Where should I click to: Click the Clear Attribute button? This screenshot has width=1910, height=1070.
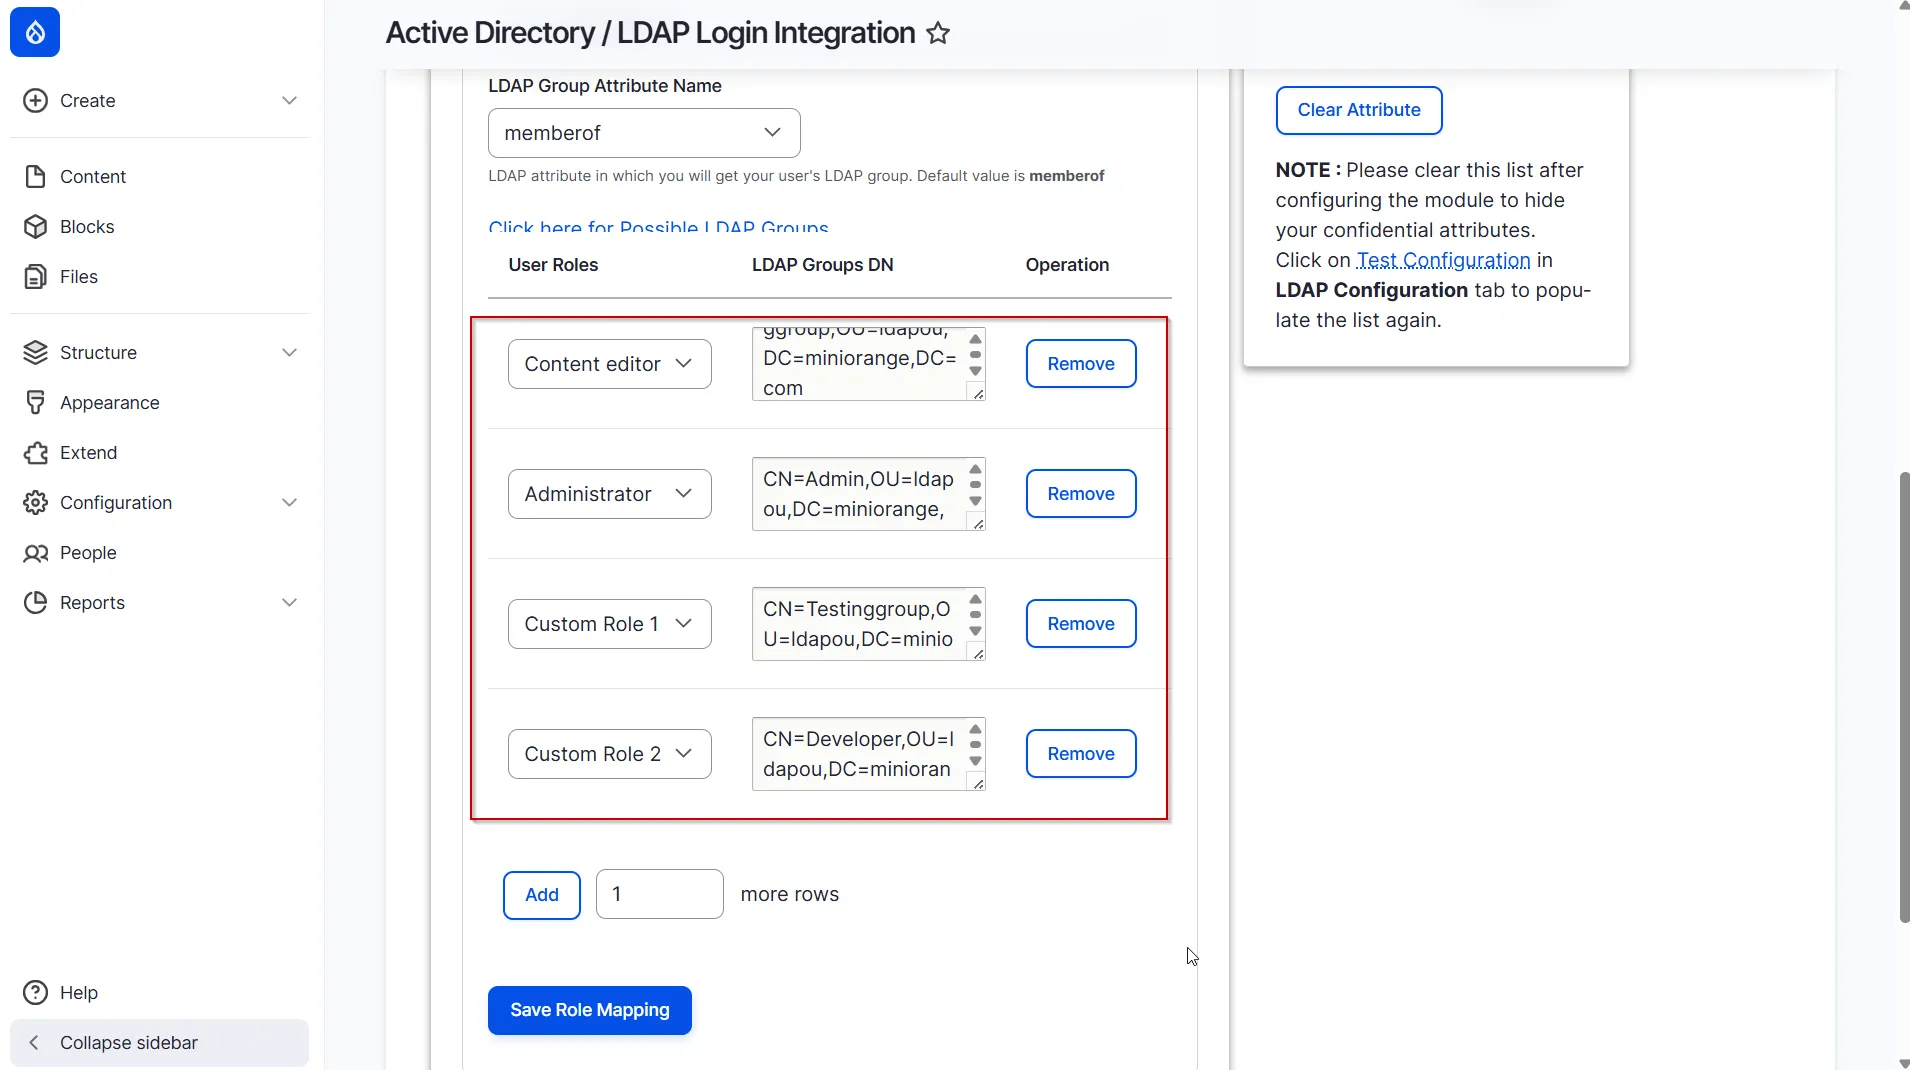coord(1359,110)
